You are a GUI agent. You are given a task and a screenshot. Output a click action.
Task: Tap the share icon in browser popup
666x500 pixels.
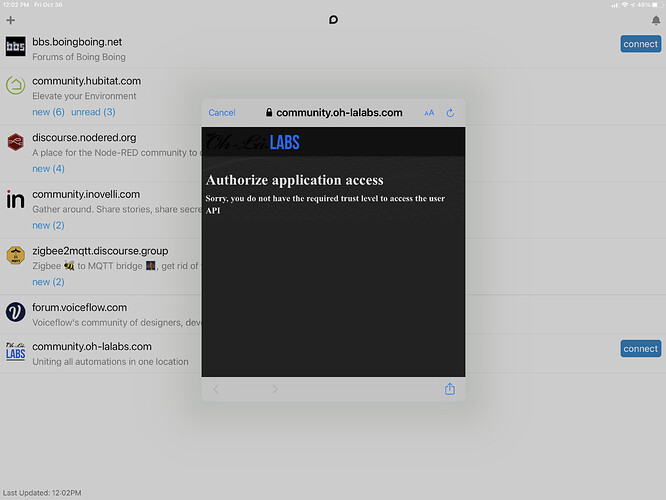[x=450, y=389]
